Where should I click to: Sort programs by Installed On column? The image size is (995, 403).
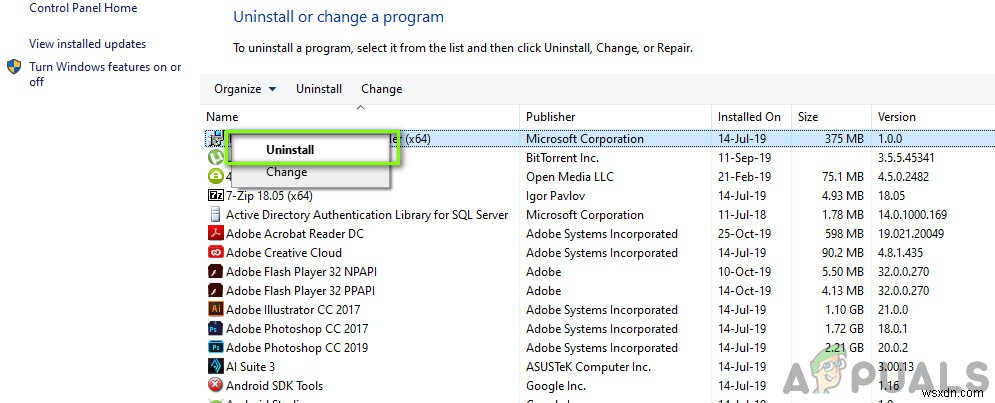[x=749, y=117]
